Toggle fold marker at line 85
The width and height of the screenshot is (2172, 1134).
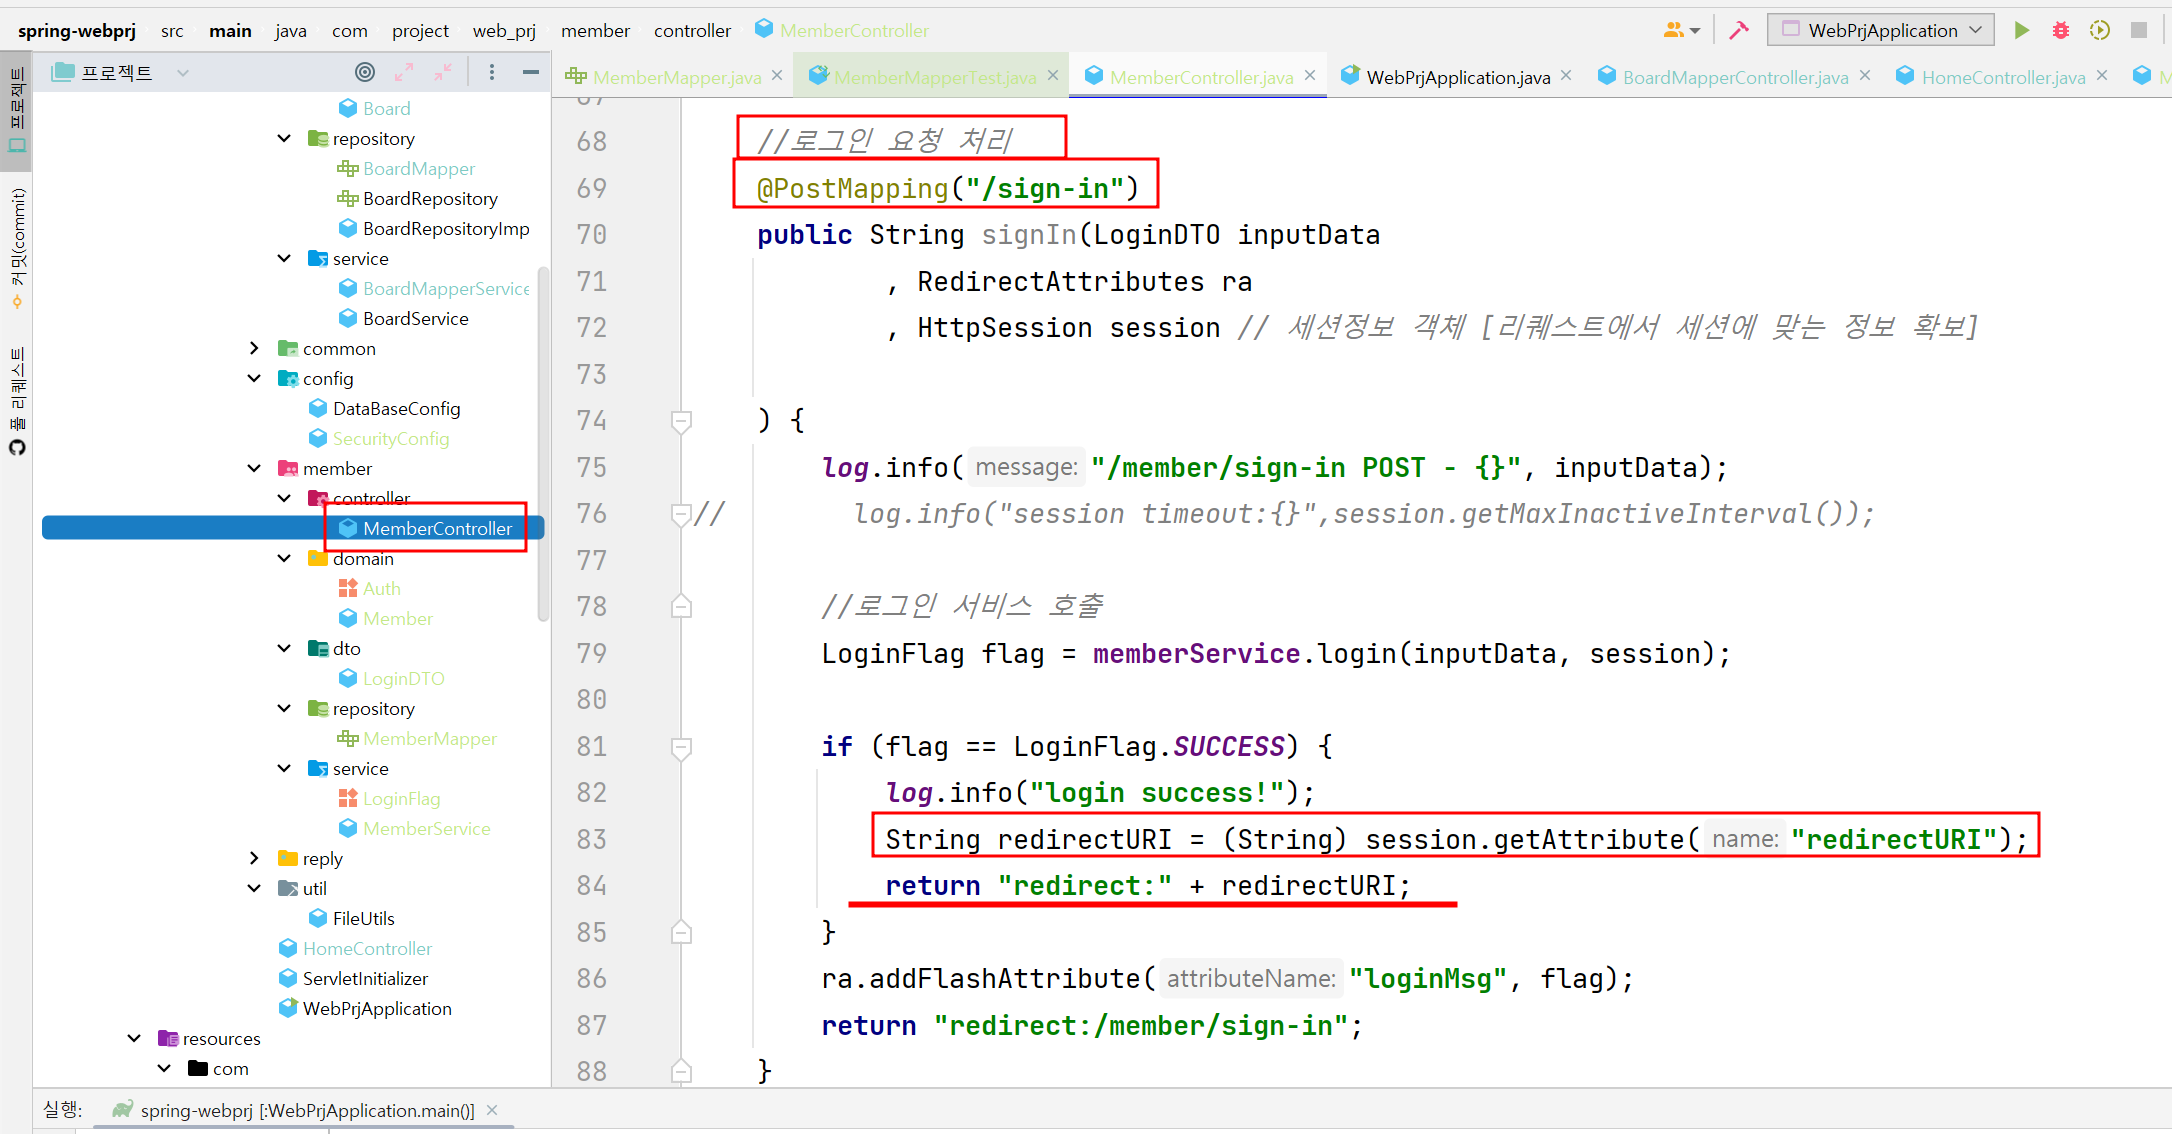(x=681, y=933)
